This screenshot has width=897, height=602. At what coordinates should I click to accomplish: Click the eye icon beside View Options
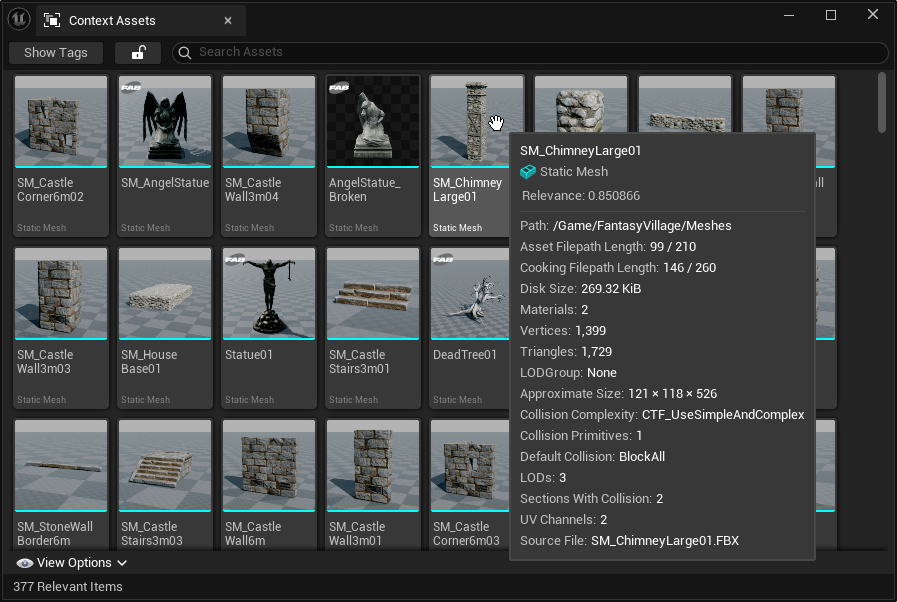25,563
